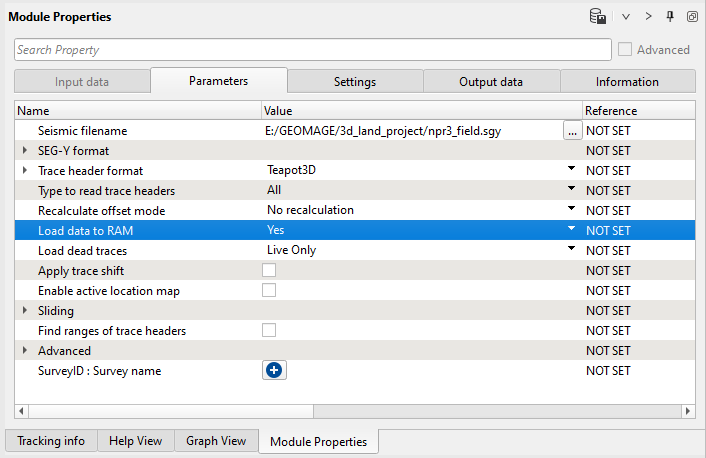Pin the Module Properties panel

670,17
